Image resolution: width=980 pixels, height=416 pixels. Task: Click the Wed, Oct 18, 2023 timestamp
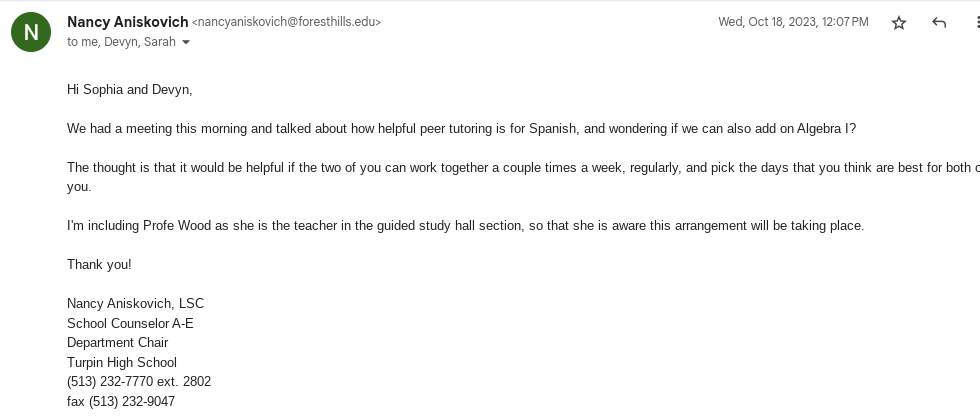point(793,22)
